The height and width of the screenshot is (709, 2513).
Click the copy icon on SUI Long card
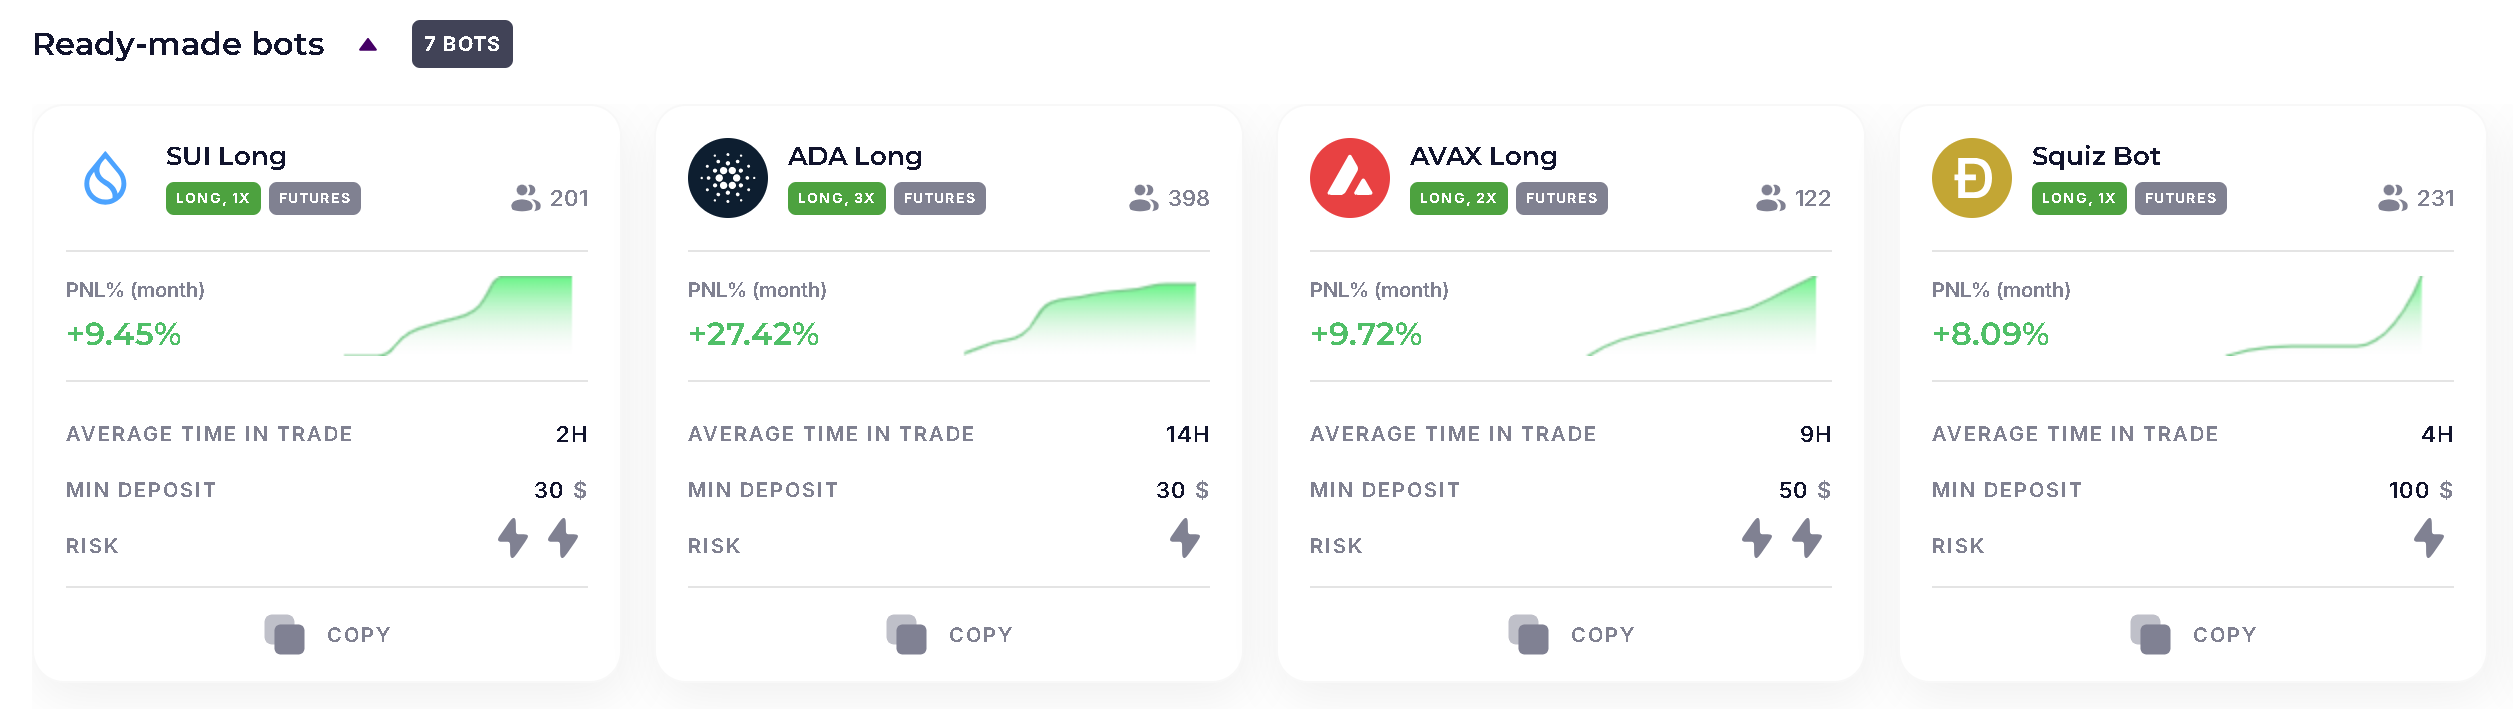pyautogui.click(x=285, y=635)
